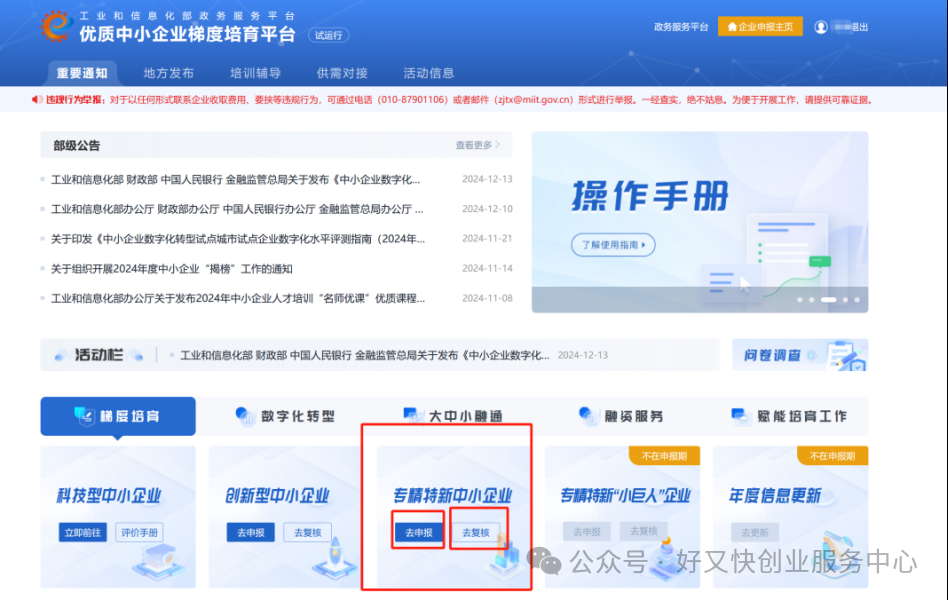Image resolution: width=948 pixels, height=600 pixels.
Task: Click the 赋能培育工作 tab icon
Action: [x=740, y=416]
